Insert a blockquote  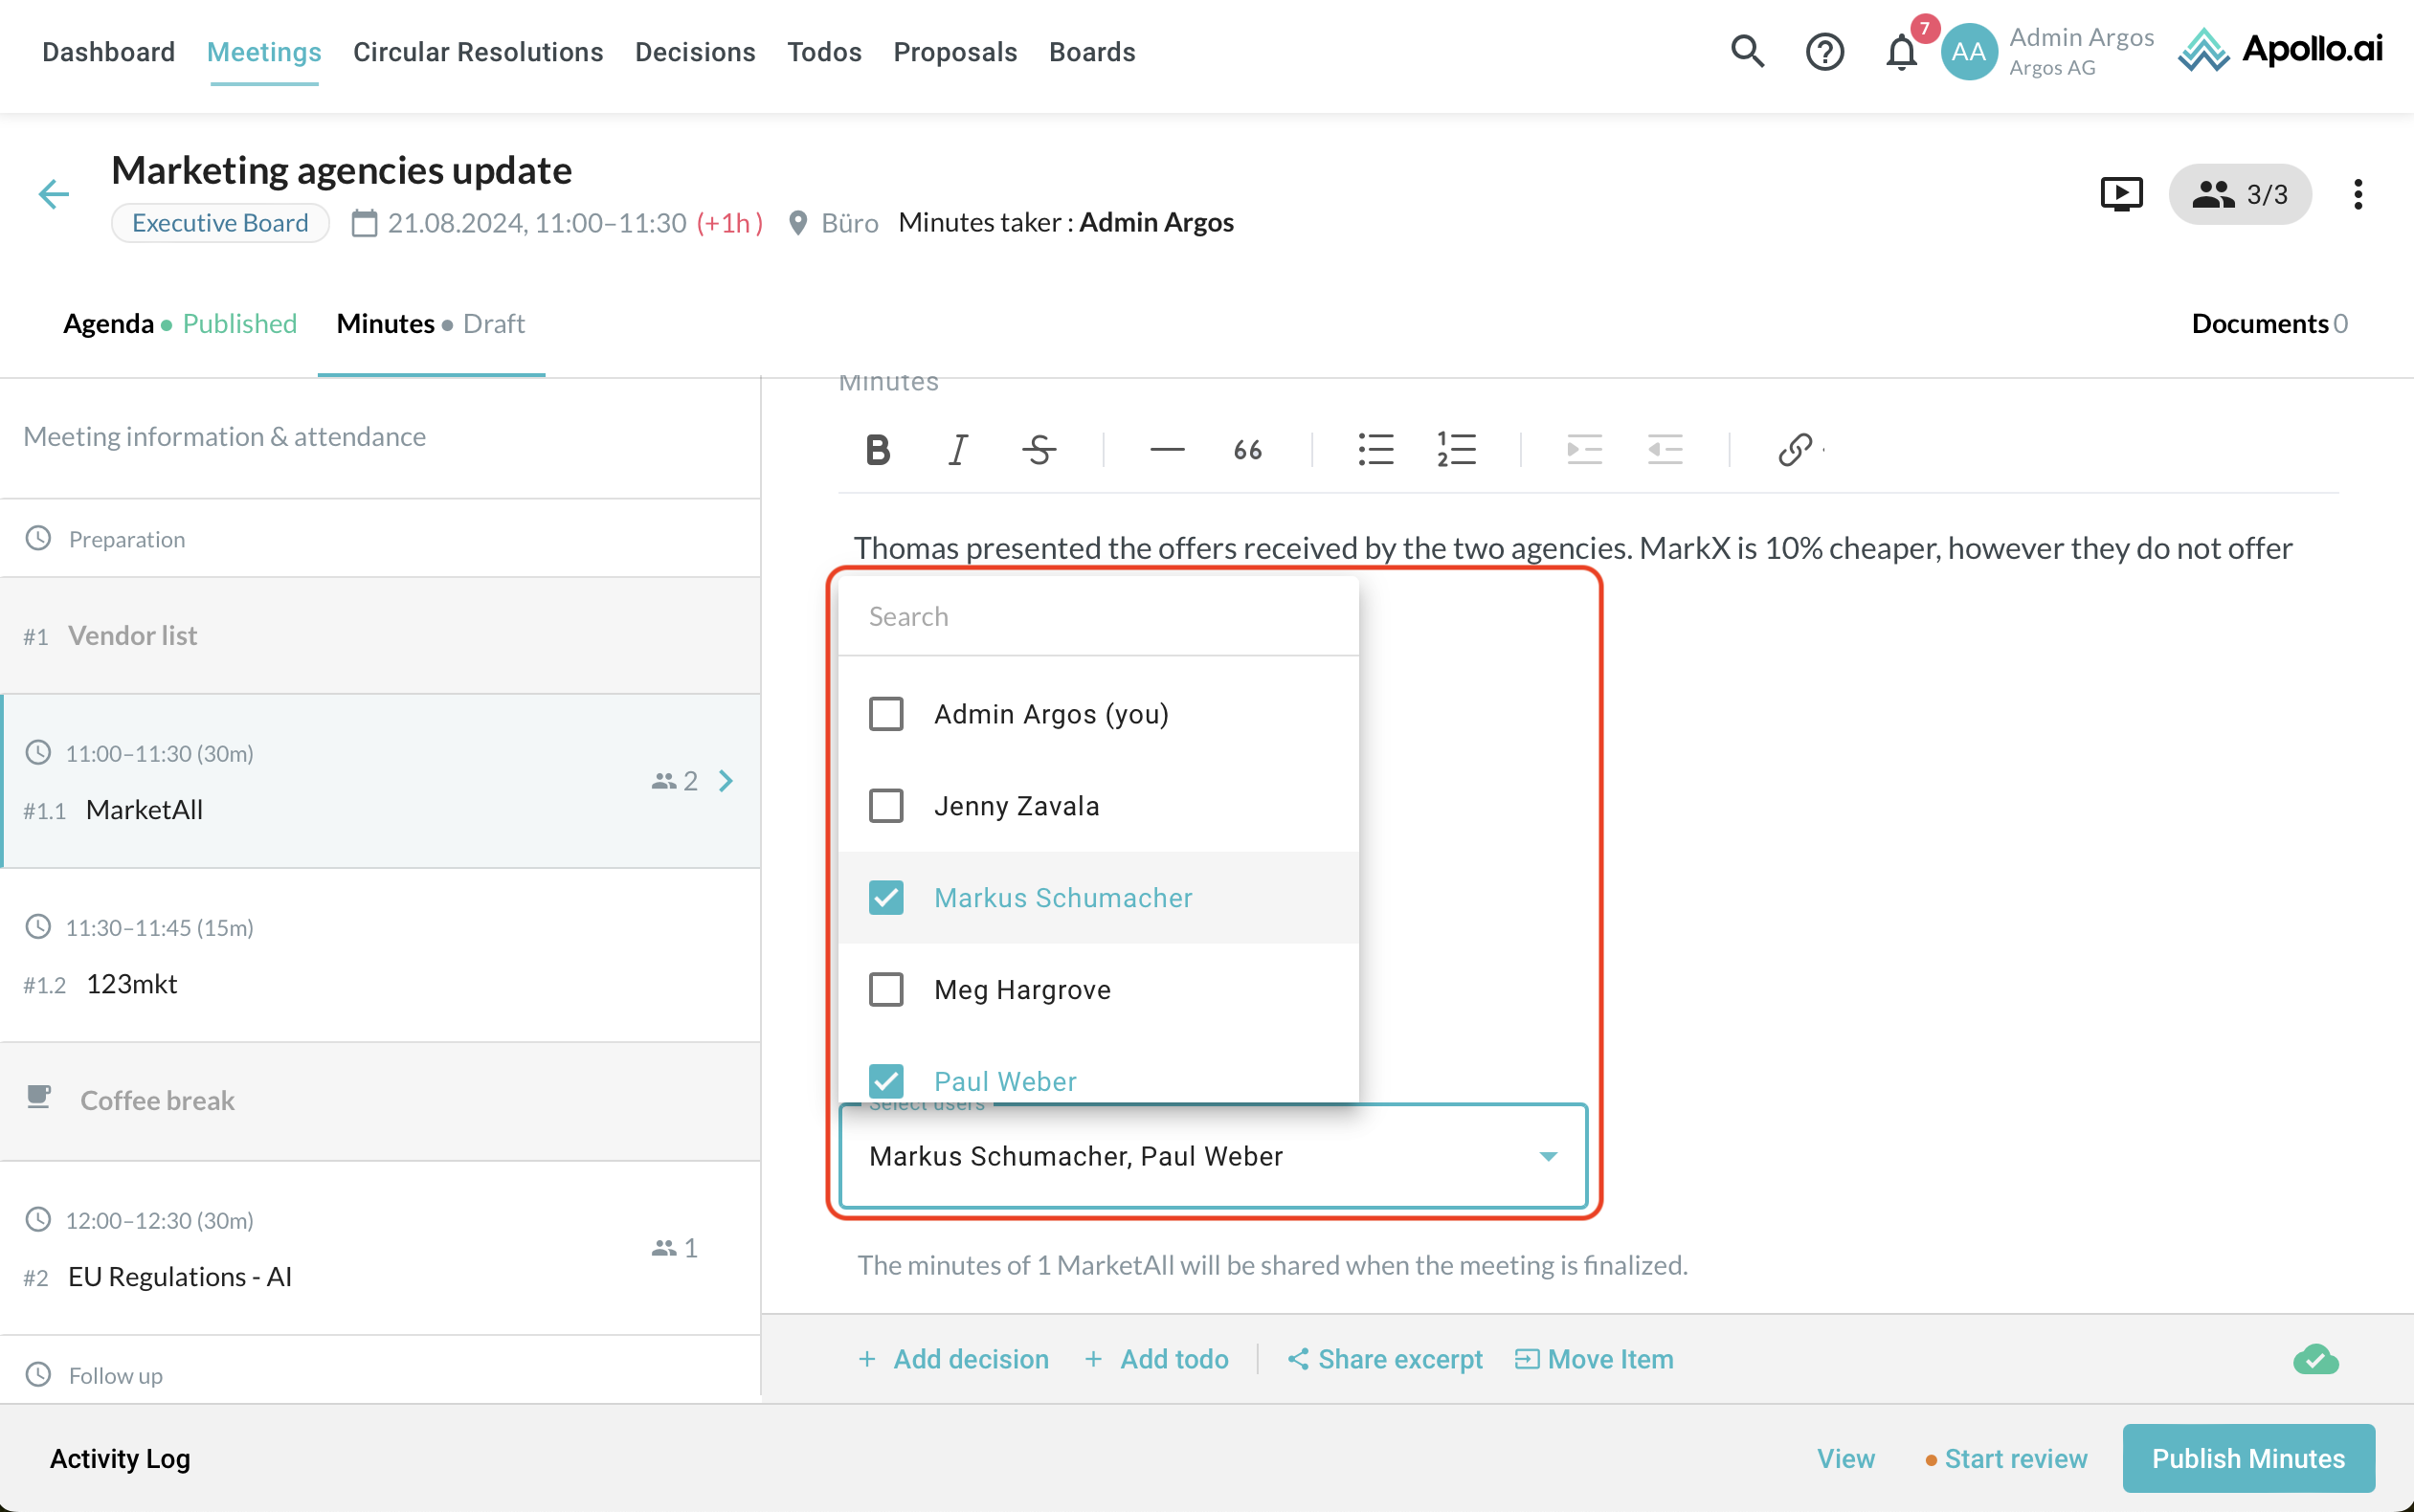[1247, 450]
